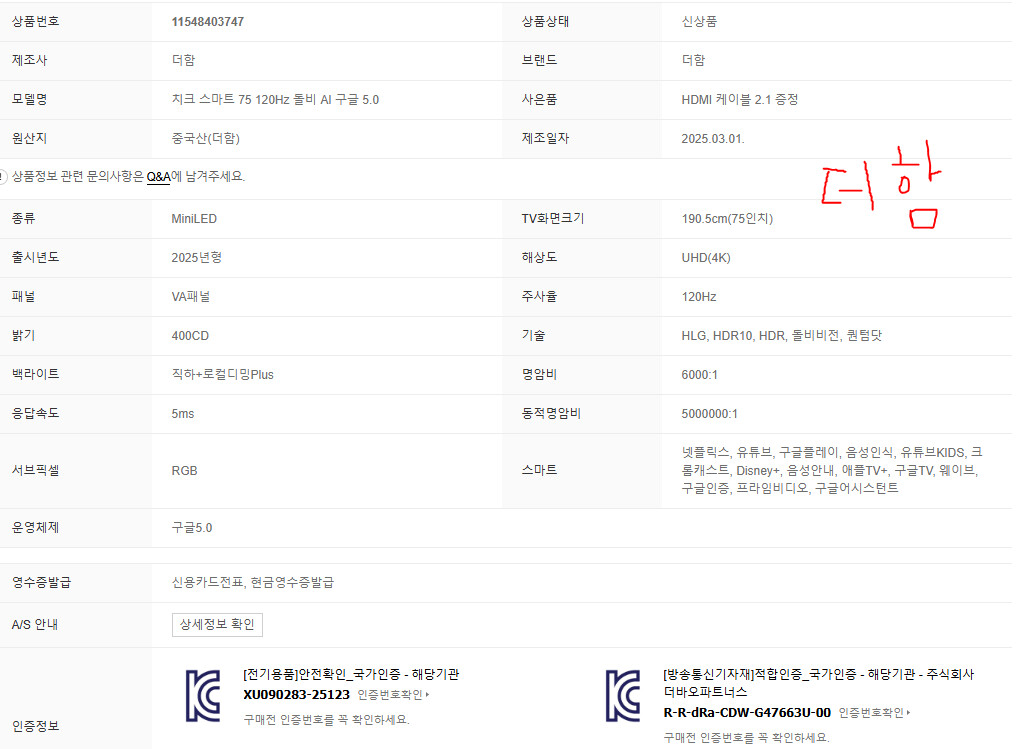Click the 영수증발급 label

coord(42,582)
